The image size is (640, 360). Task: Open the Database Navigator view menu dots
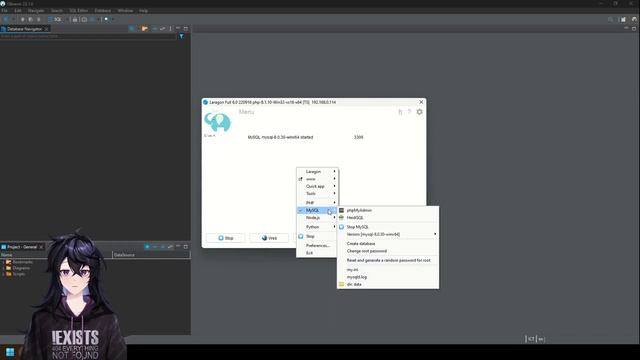tap(171, 29)
